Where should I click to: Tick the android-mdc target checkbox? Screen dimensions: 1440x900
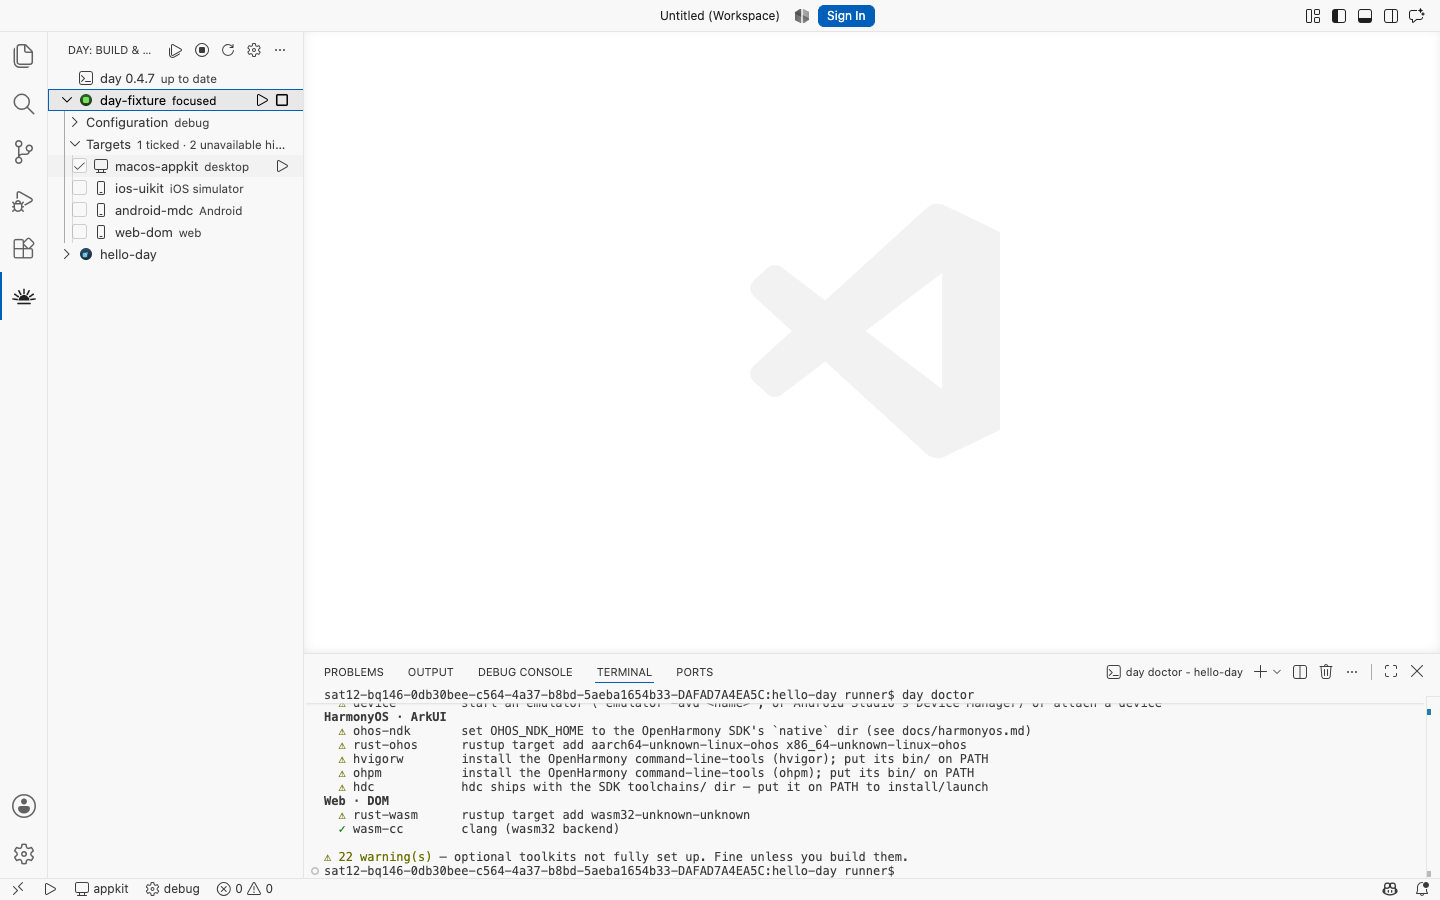tap(80, 210)
